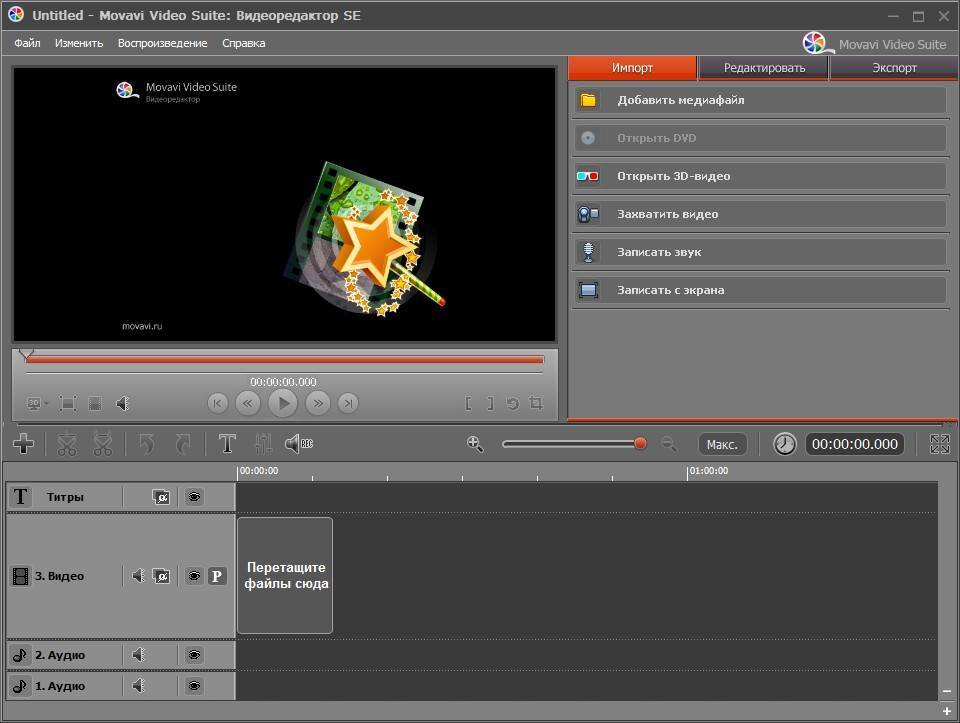This screenshot has width=960, height=723.
Task: Toggle the alpha opacity icon on 3. Видео track
Action: 161,576
